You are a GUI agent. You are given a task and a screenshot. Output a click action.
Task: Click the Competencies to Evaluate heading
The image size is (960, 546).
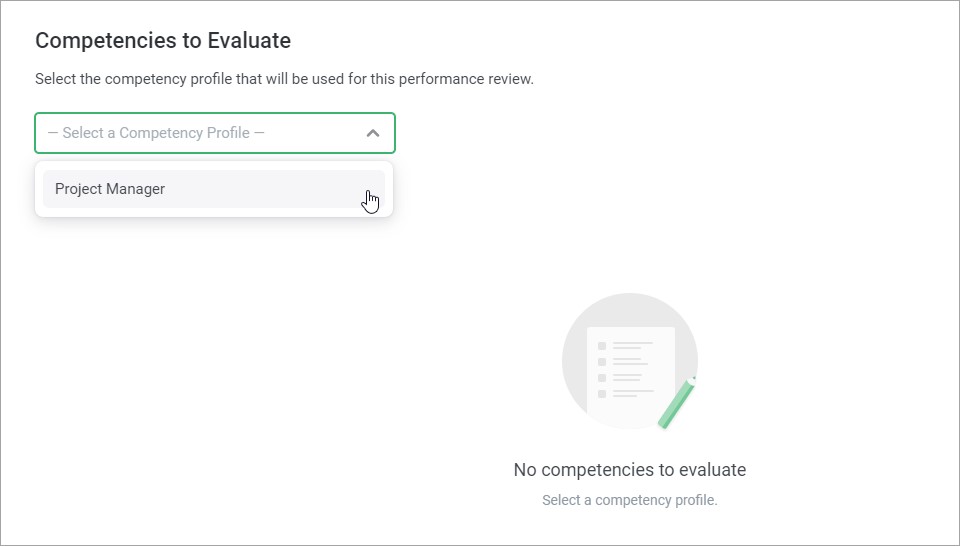coord(163,41)
